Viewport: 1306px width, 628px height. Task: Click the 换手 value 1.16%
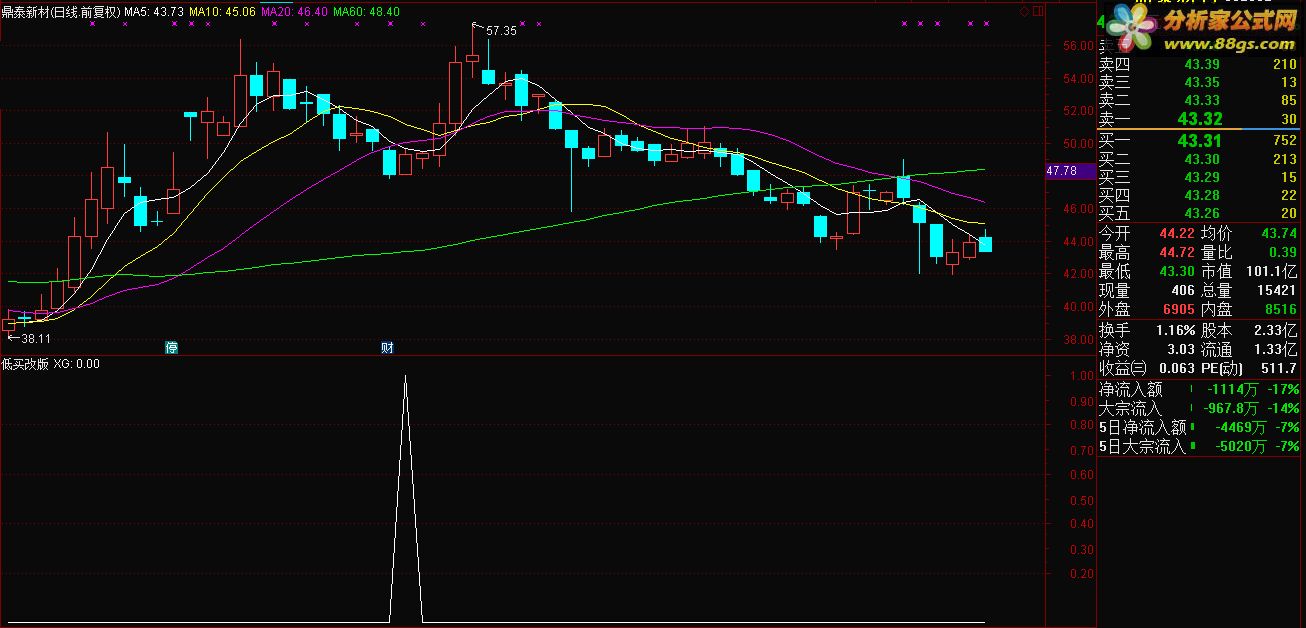[x=1175, y=330]
